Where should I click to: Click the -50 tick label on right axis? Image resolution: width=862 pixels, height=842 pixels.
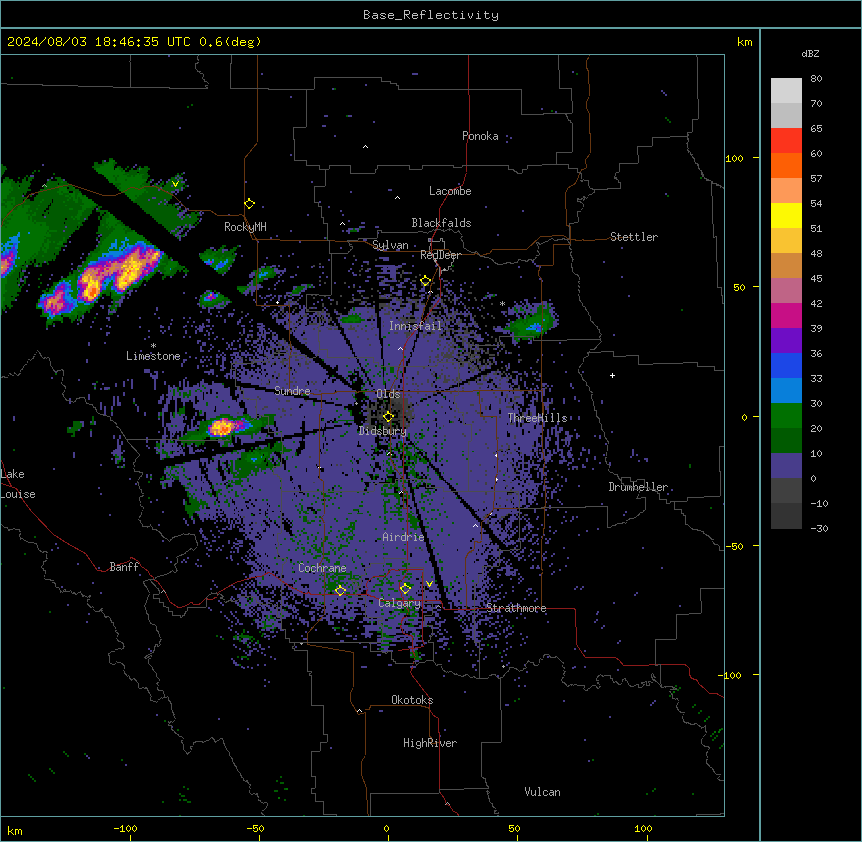[x=734, y=546]
